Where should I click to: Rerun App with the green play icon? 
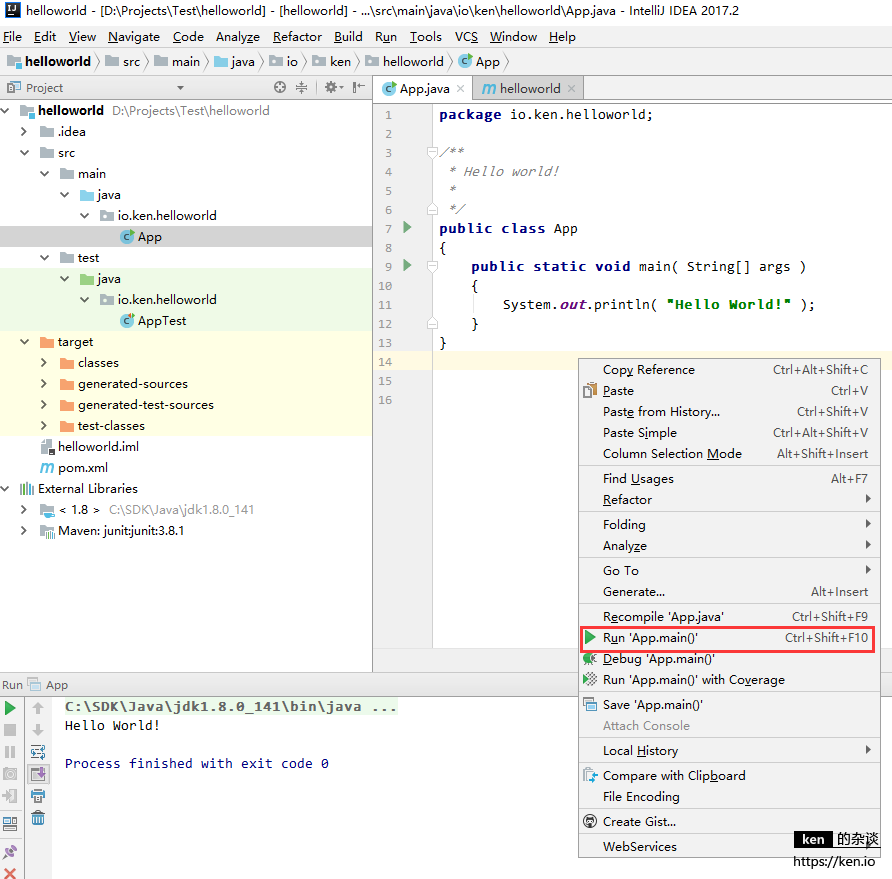tap(10, 708)
